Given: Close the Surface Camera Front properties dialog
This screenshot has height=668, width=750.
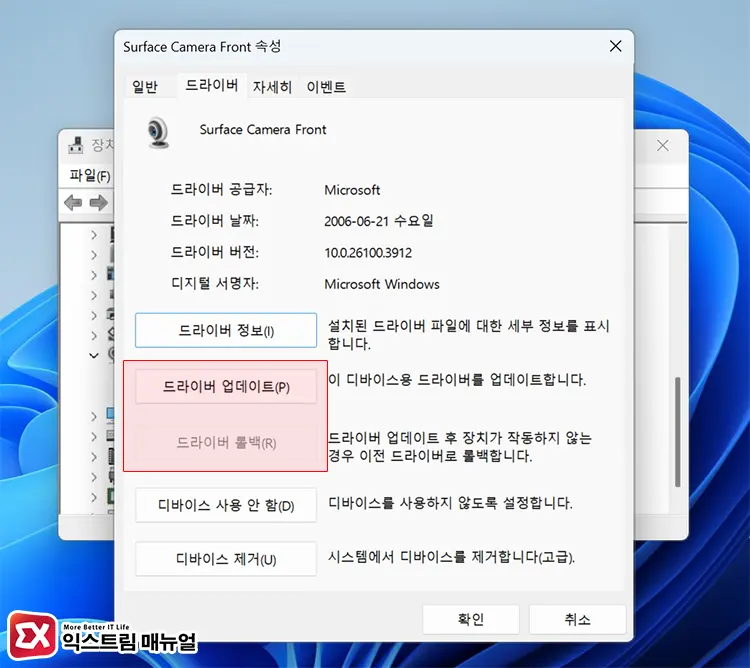Looking at the screenshot, I should click(x=616, y=46).
